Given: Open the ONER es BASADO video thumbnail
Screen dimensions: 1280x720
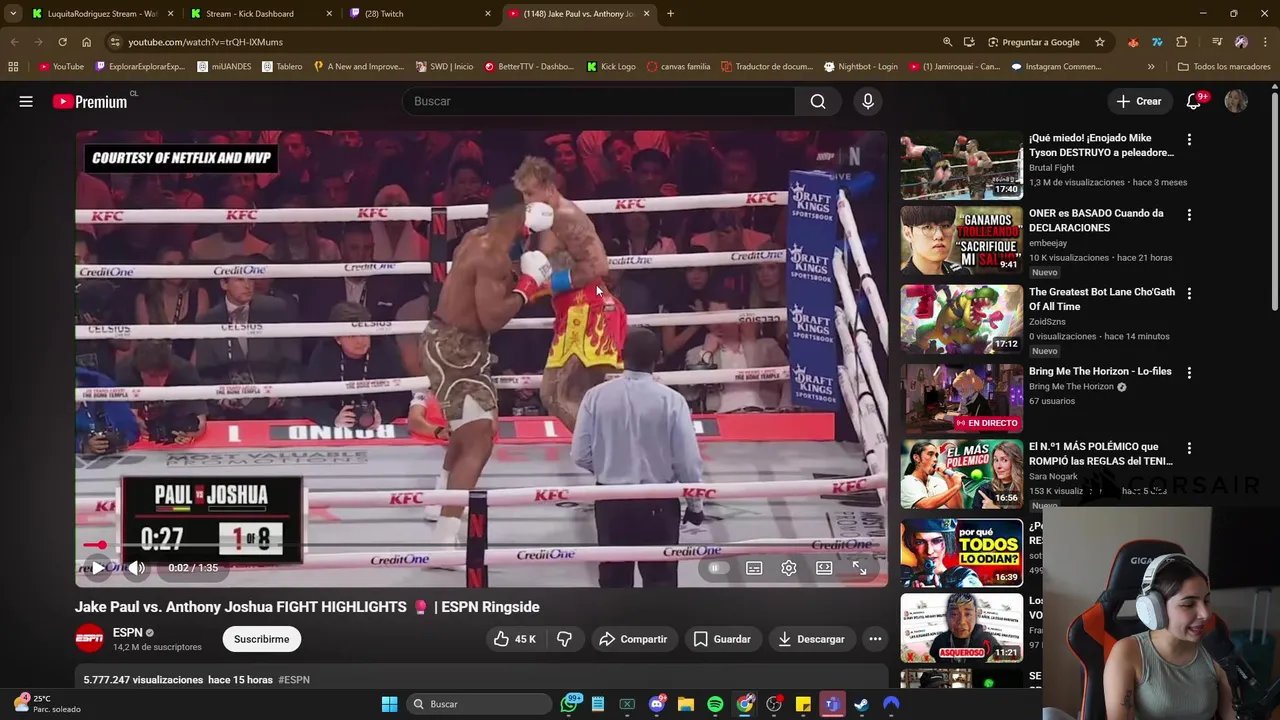Looking at the screenshot, I should tap(962, 240).
